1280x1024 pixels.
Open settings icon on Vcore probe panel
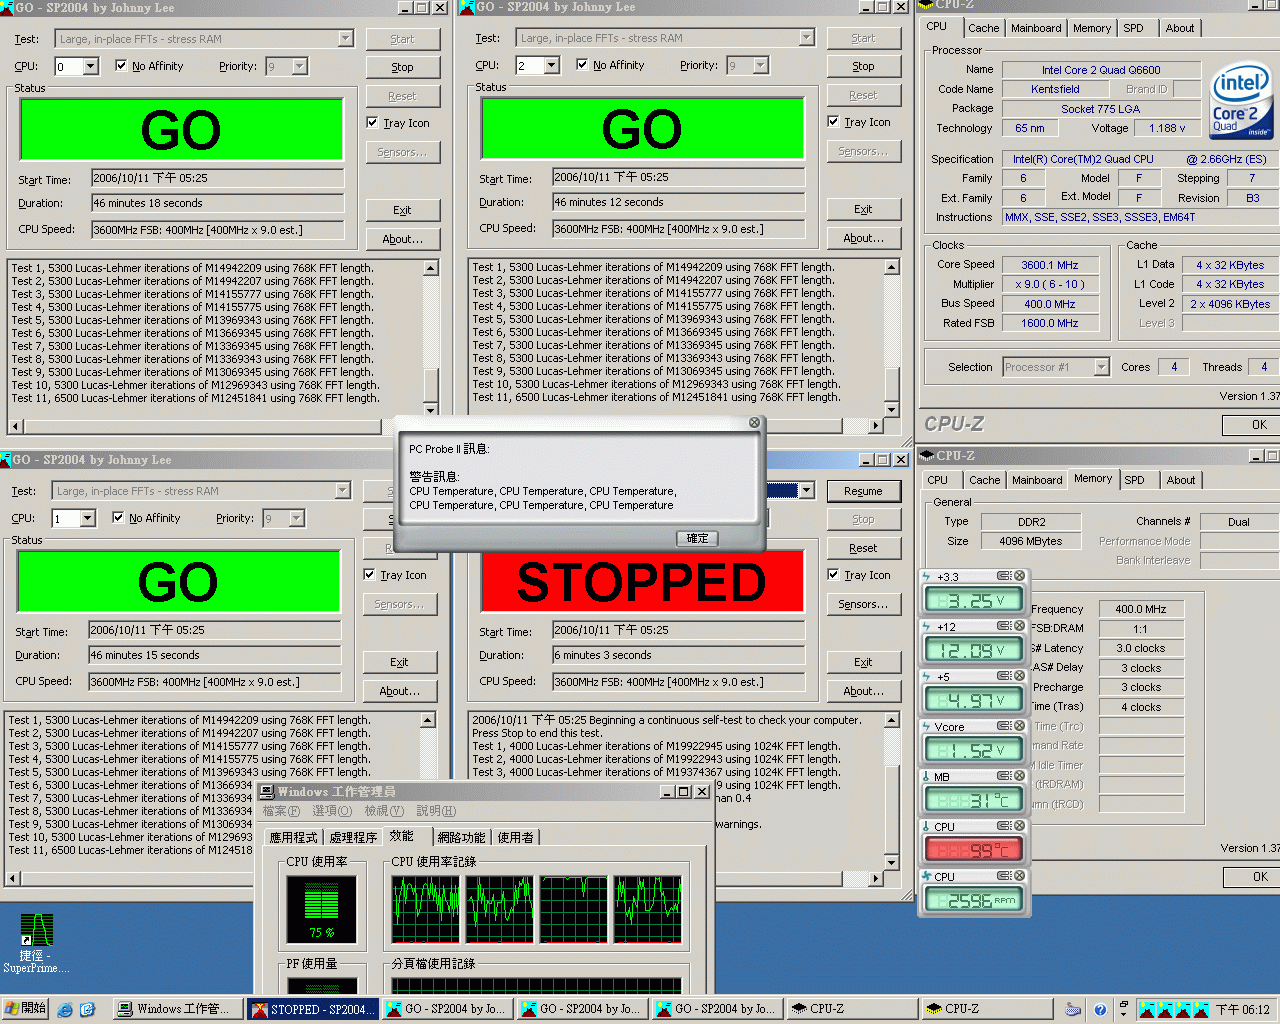1004,726
